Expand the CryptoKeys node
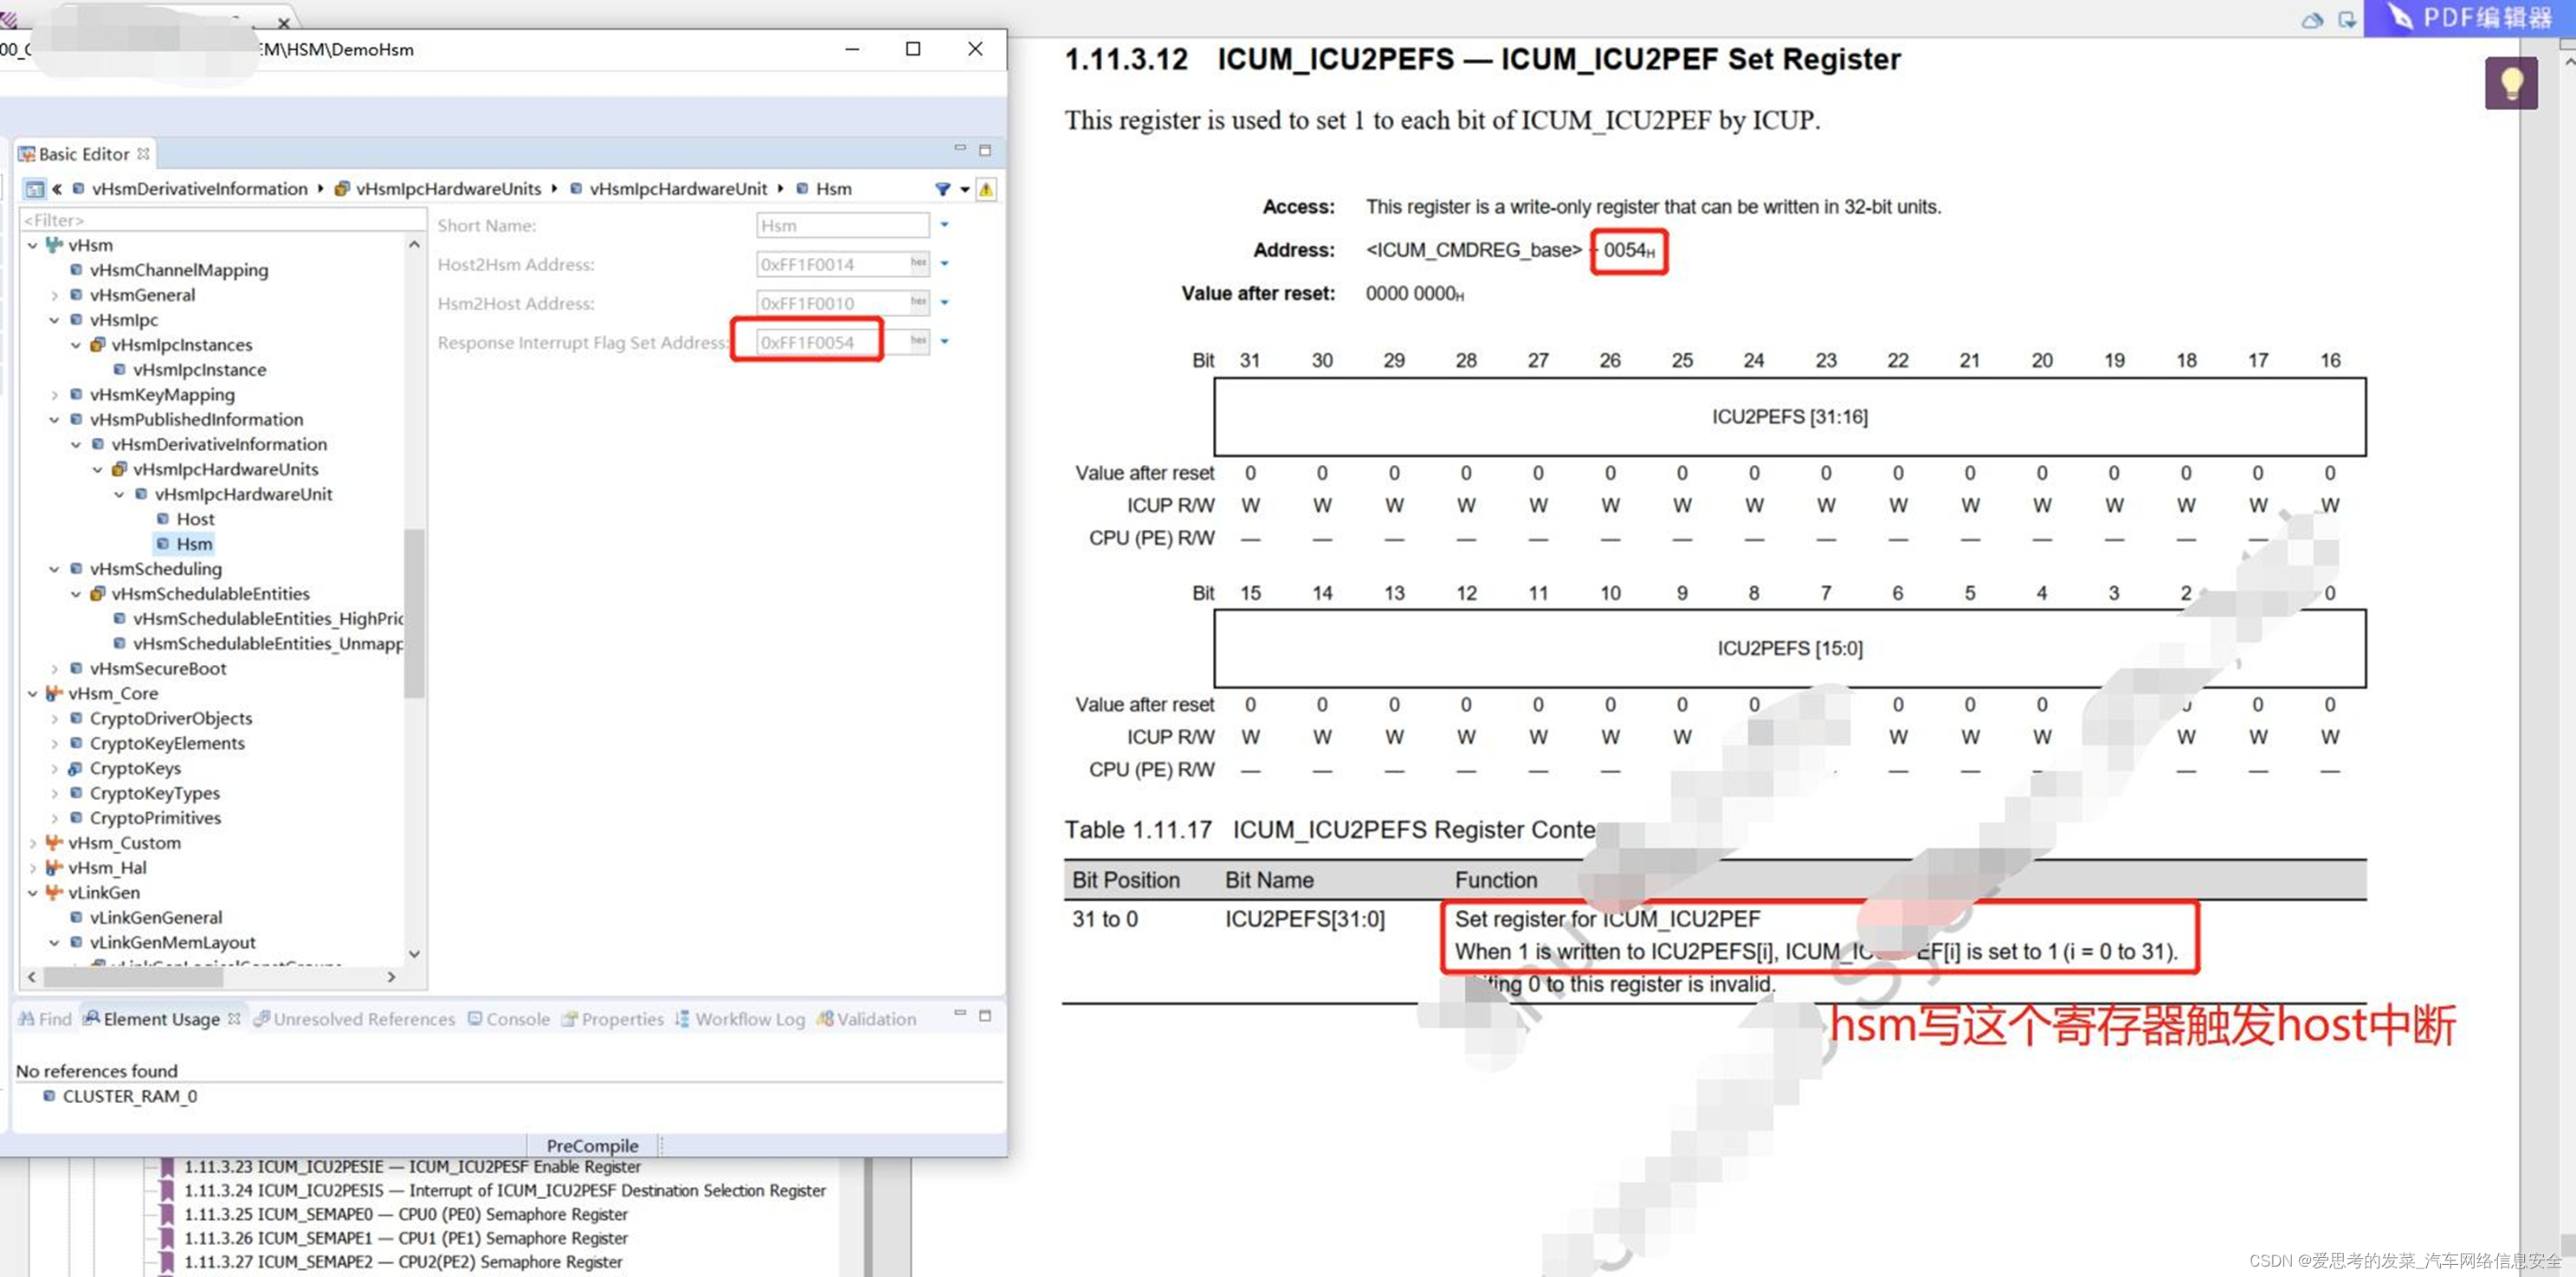The height and width of the screenshot is (1277, 2576). (x=55, y=768)
